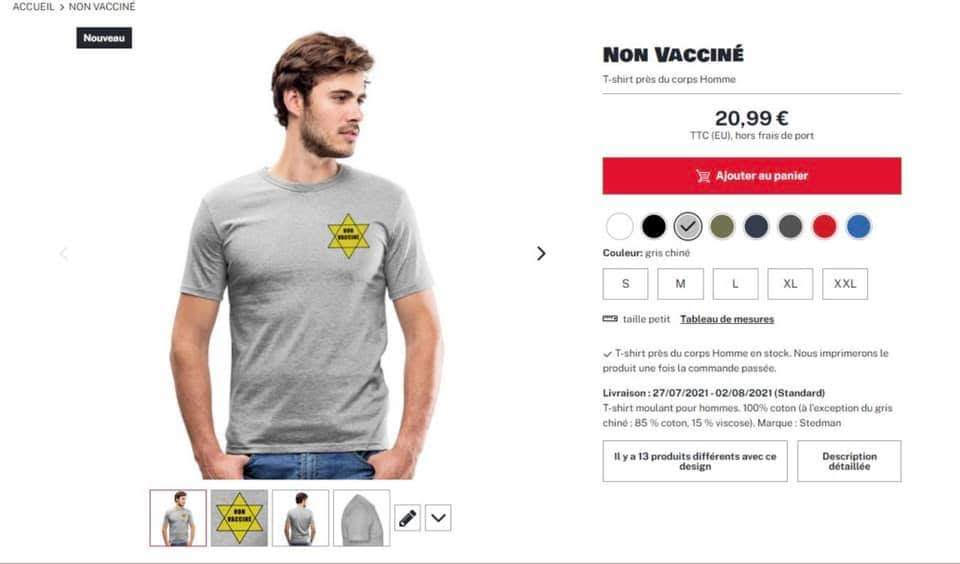This screenshot has width=960, height=564.
Task: Pick the olive green color option
Action: click(722, 227)
